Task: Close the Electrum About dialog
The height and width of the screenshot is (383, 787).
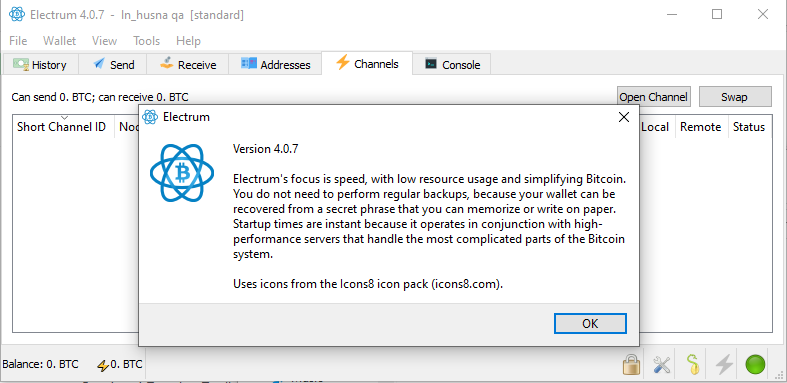Action: (x=624, y=117)
